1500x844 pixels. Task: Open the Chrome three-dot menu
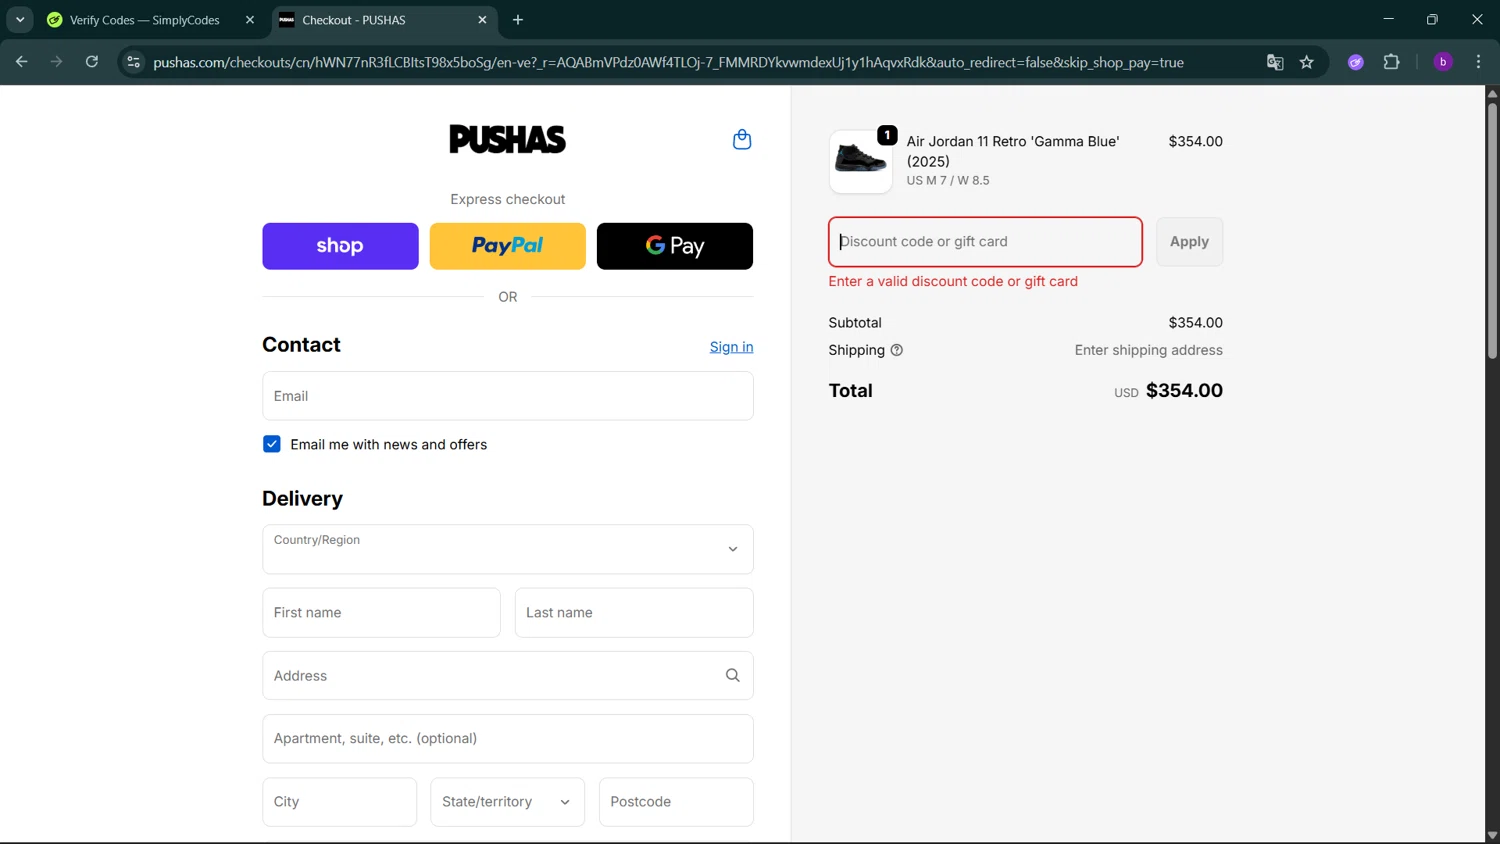(1479, 62)
